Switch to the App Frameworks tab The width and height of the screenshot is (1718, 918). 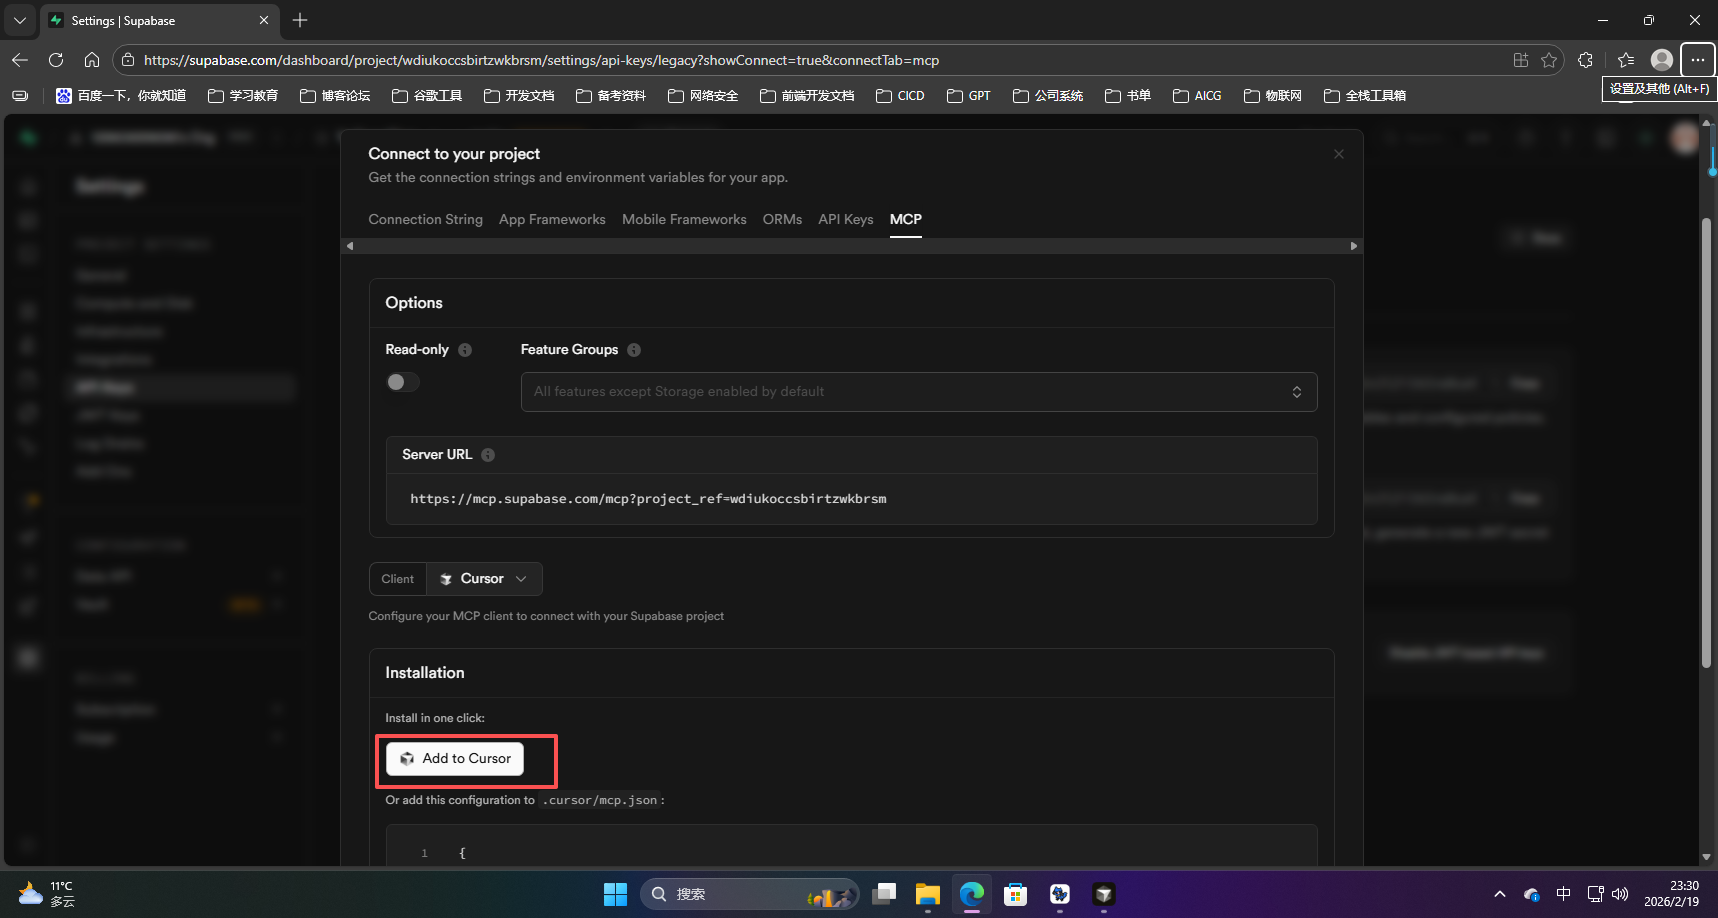tap(552, 219)
